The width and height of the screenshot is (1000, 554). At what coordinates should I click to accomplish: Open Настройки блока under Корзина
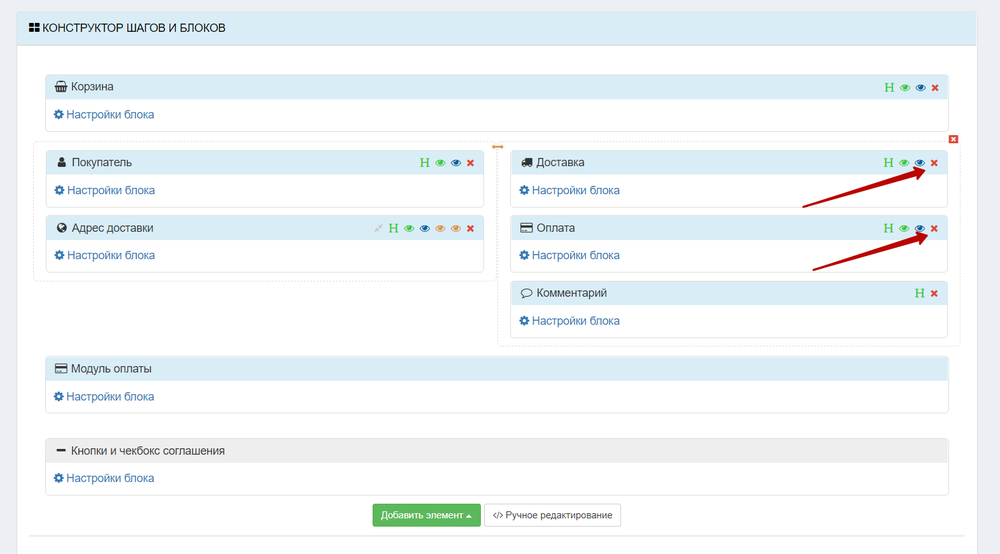coord(104,115)
